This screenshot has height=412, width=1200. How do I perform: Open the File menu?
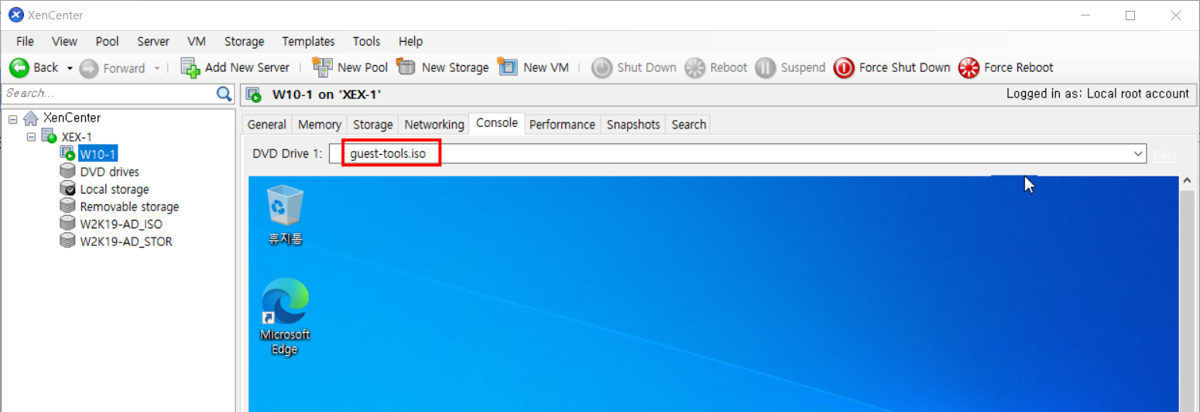[x=25, y=41]
